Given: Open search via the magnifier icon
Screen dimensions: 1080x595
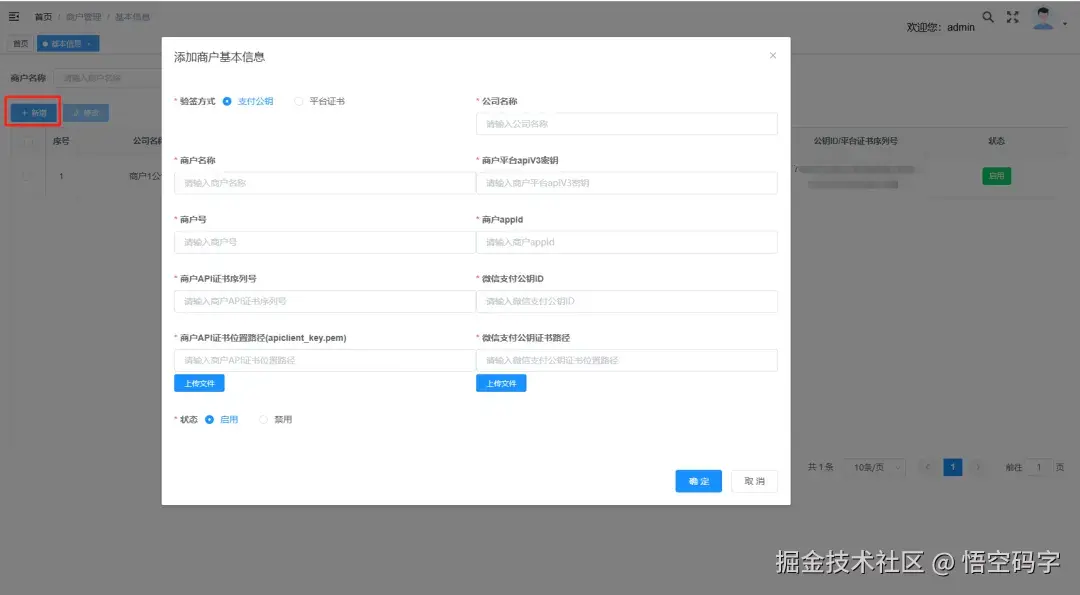Looking at the screenshot, I should click(x=988, y=17).
